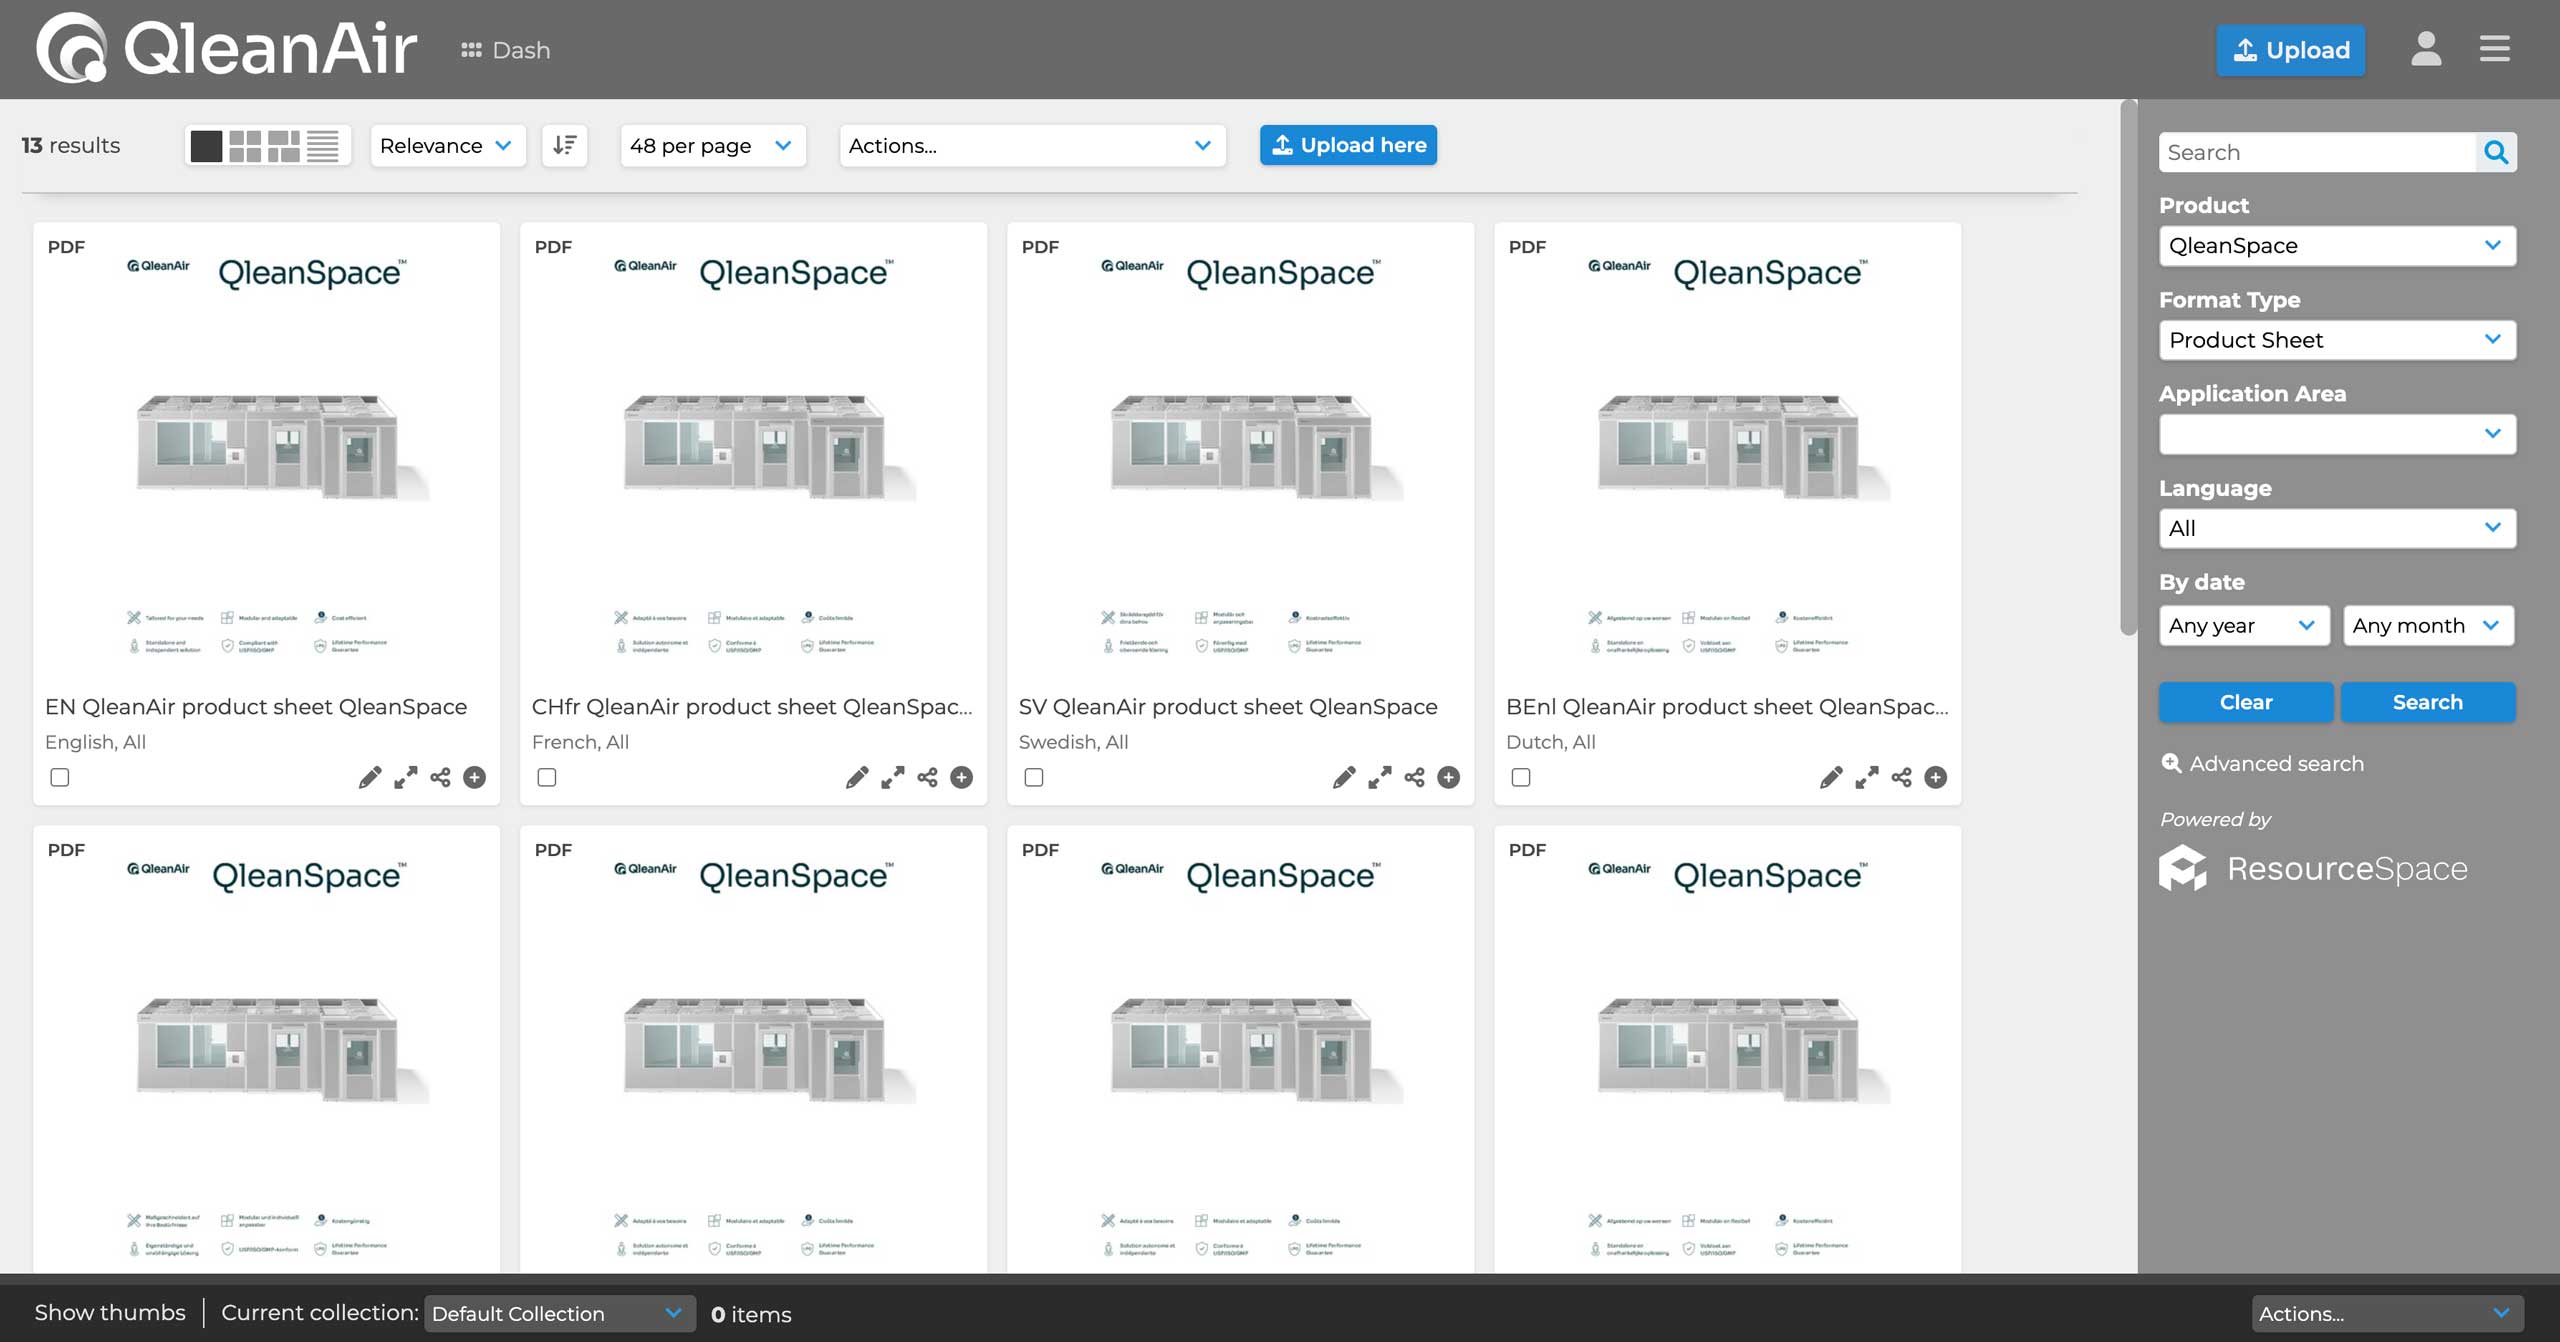The width and height of the screenshot is (2560, 1342).
Task: Open the Dash menu item
Action: (506, 50)
